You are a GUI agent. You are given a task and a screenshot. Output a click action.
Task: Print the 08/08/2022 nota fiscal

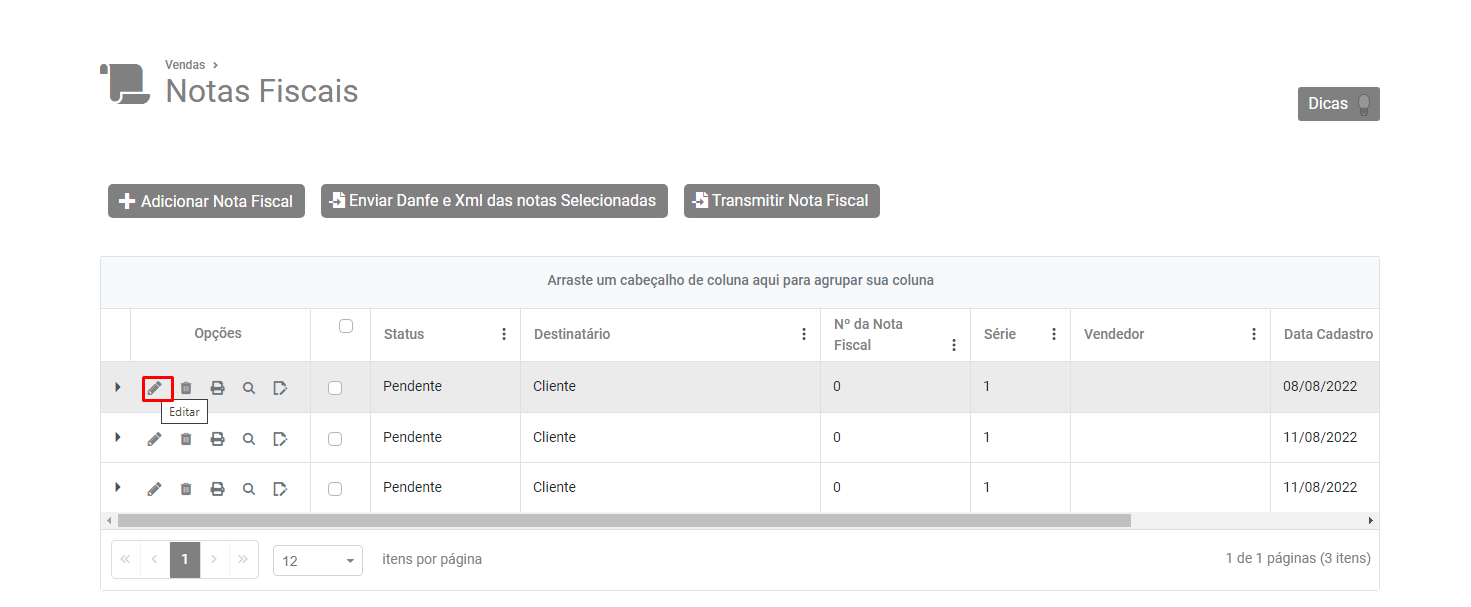pyautogui.click(x=217, y=388)
